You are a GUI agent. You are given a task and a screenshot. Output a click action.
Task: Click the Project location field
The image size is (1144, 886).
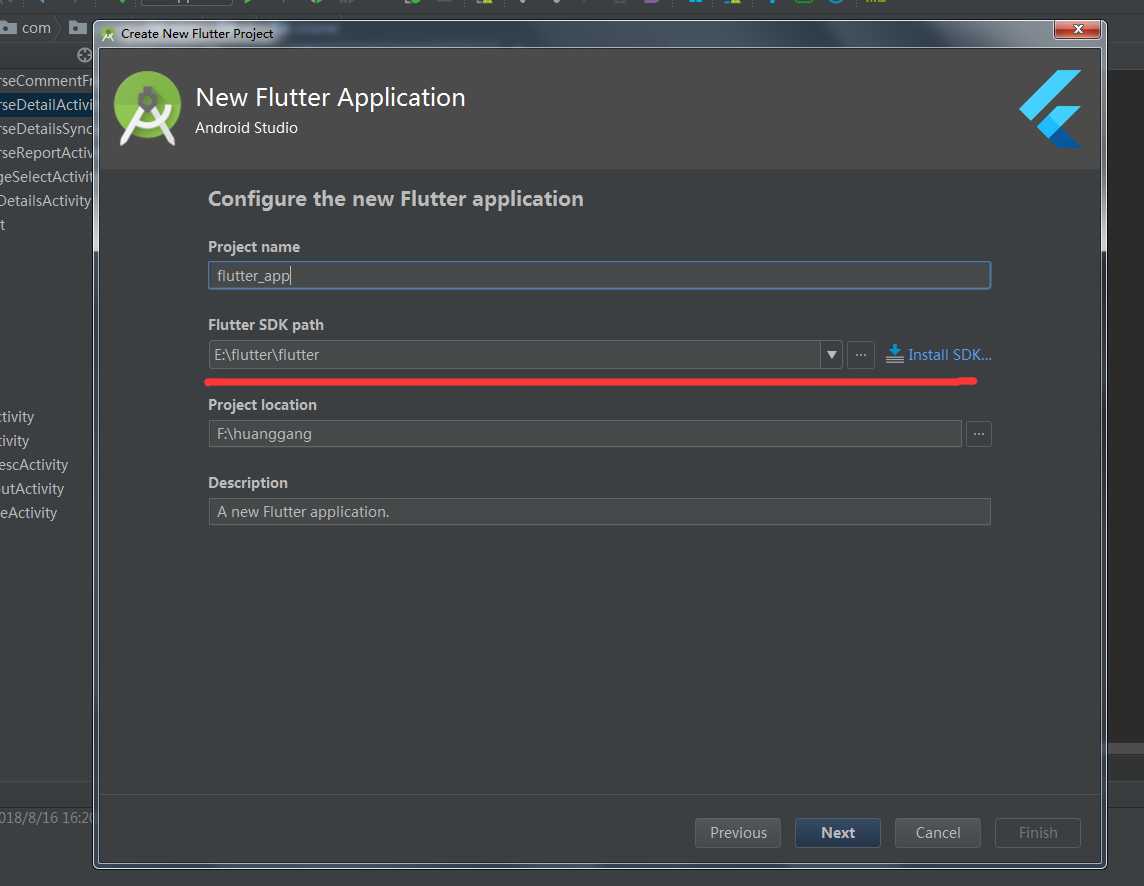[x=584, y=434]
